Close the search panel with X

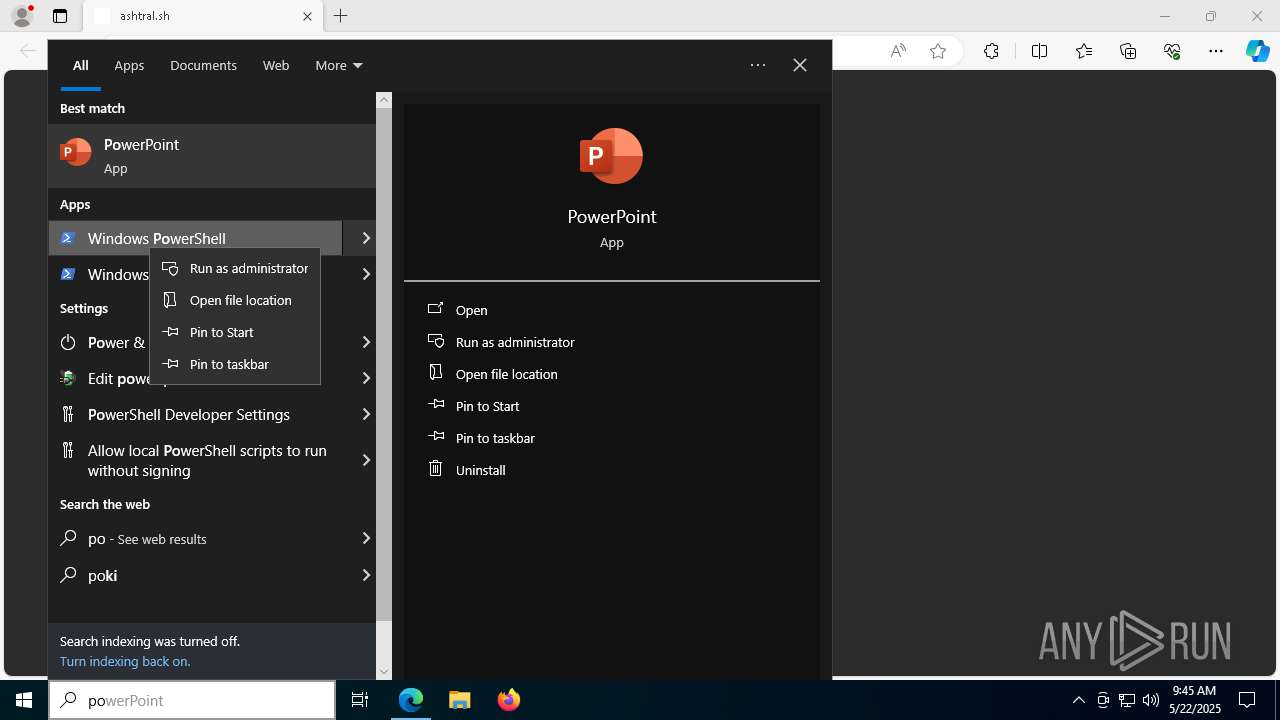pos(800,65)
